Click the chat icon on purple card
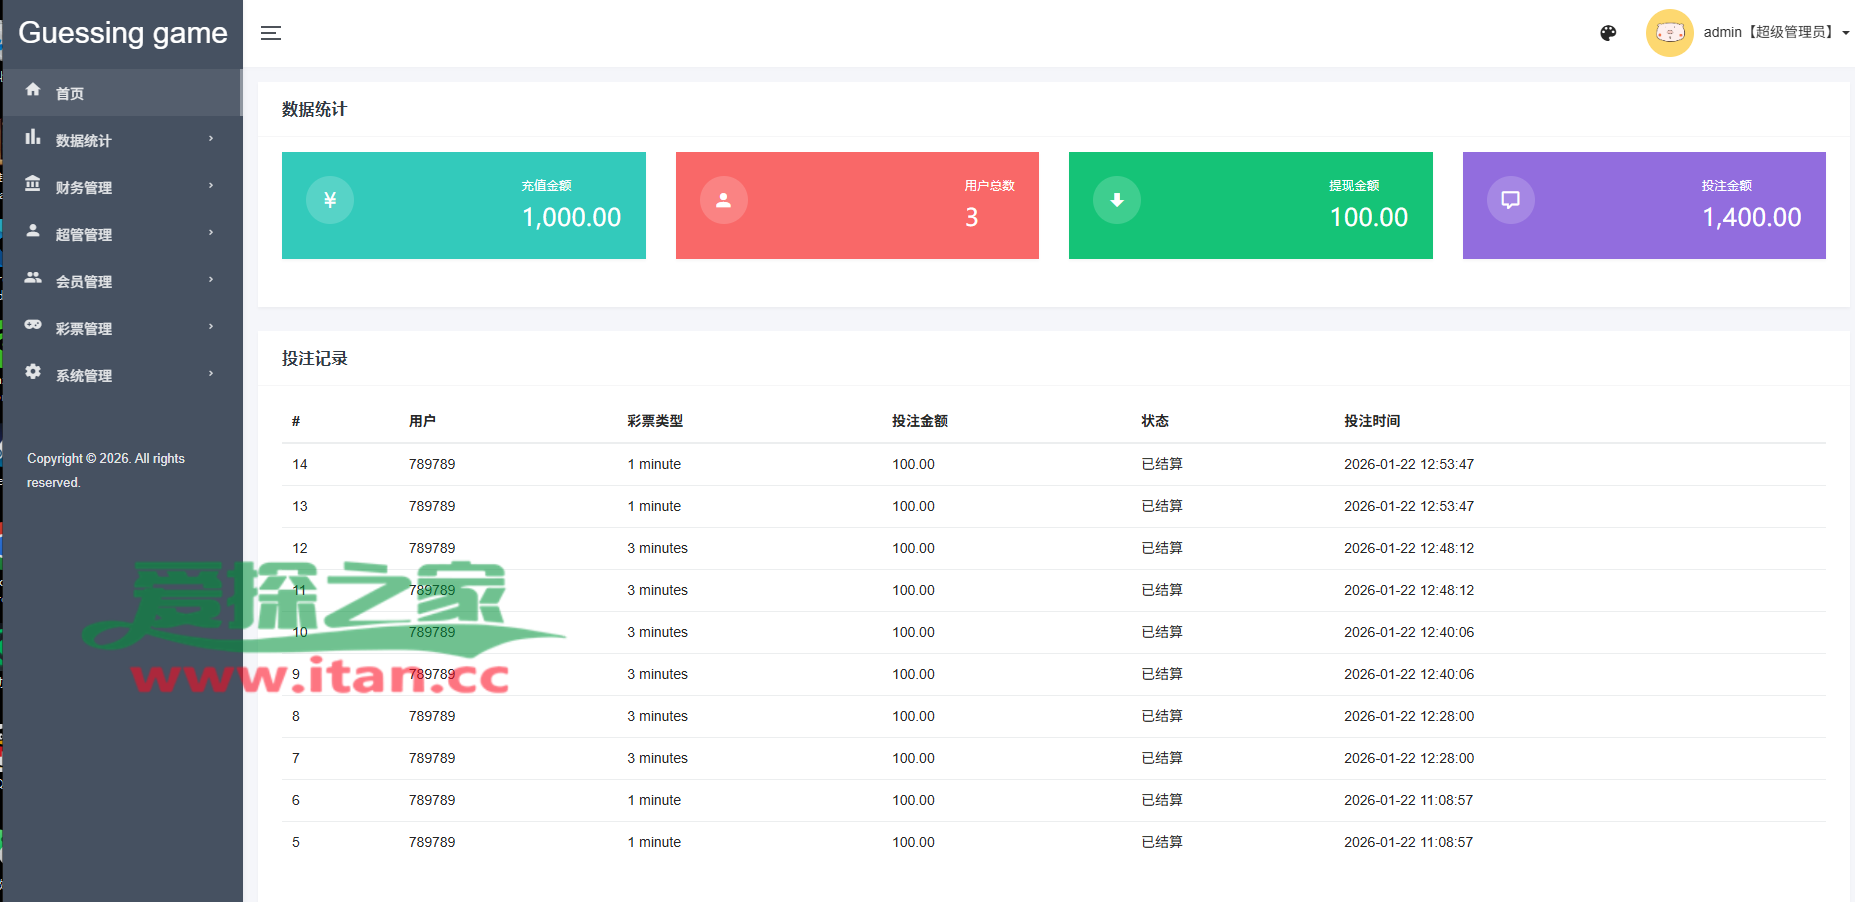This screenshot has height=902, width=1855. coord(1510,200)
